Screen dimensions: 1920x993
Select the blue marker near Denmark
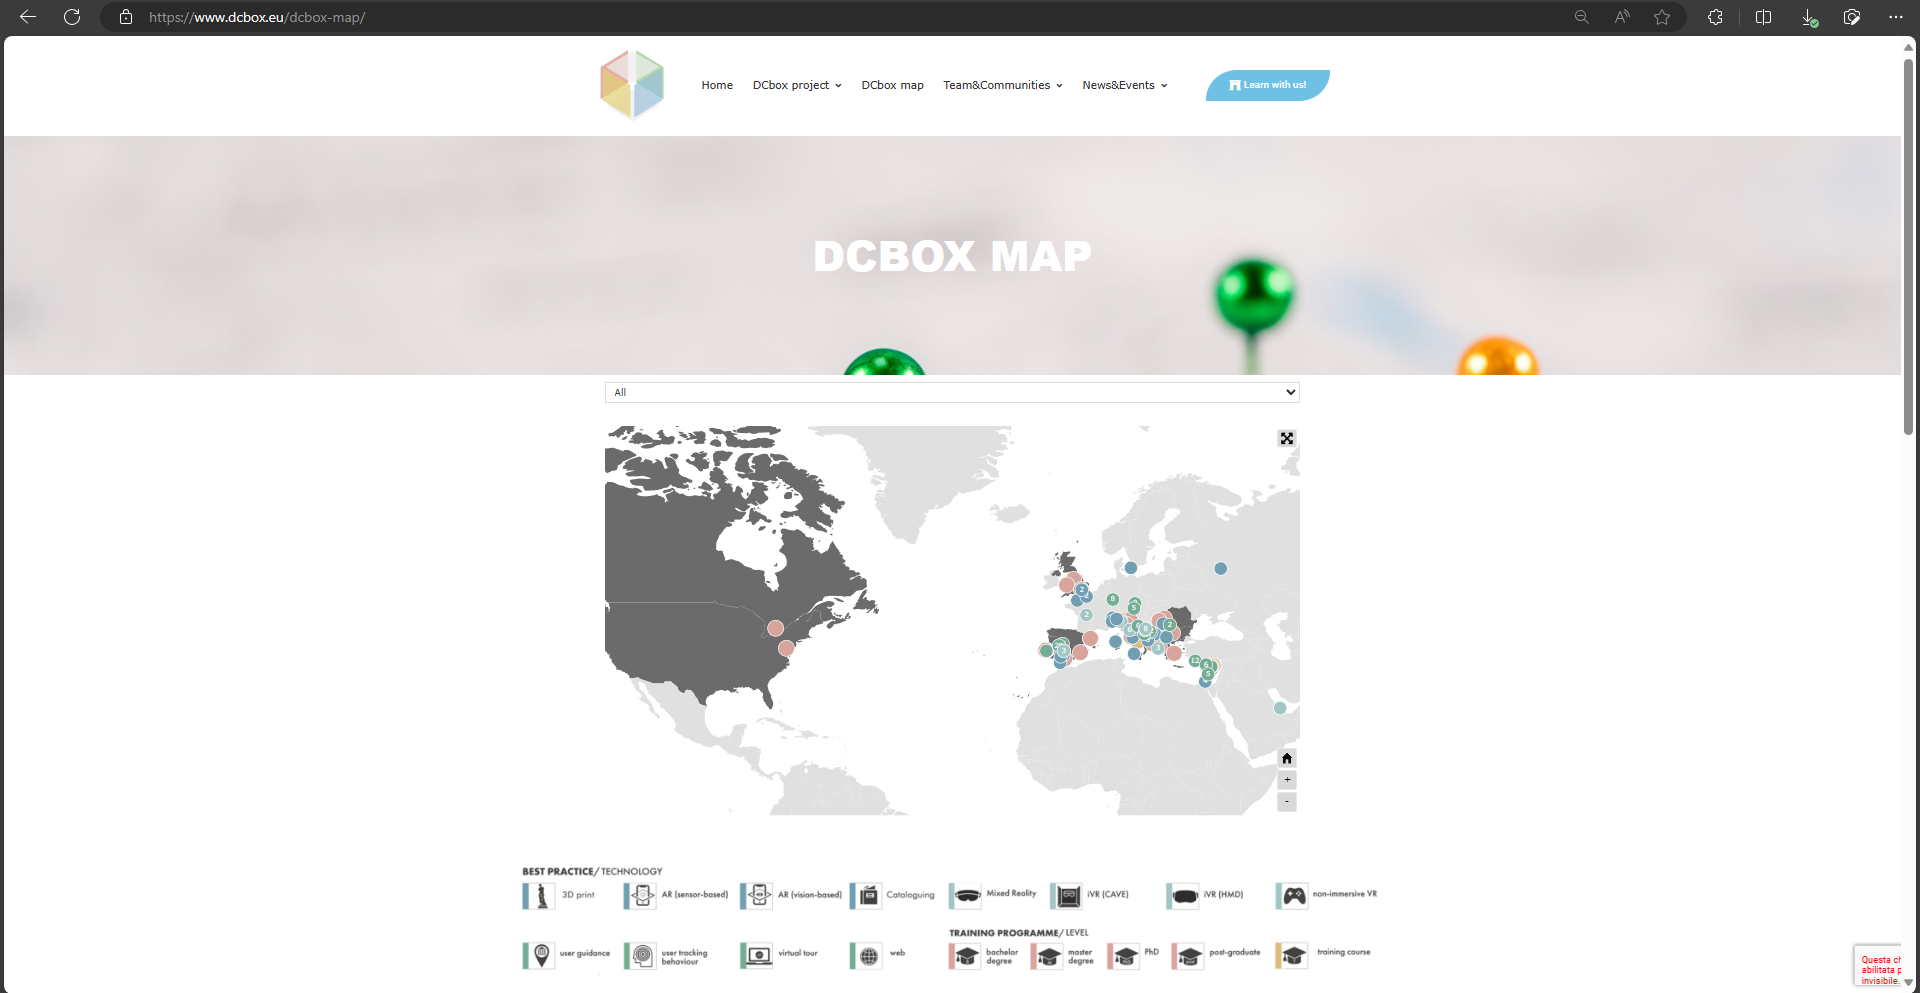[1130, 567]
